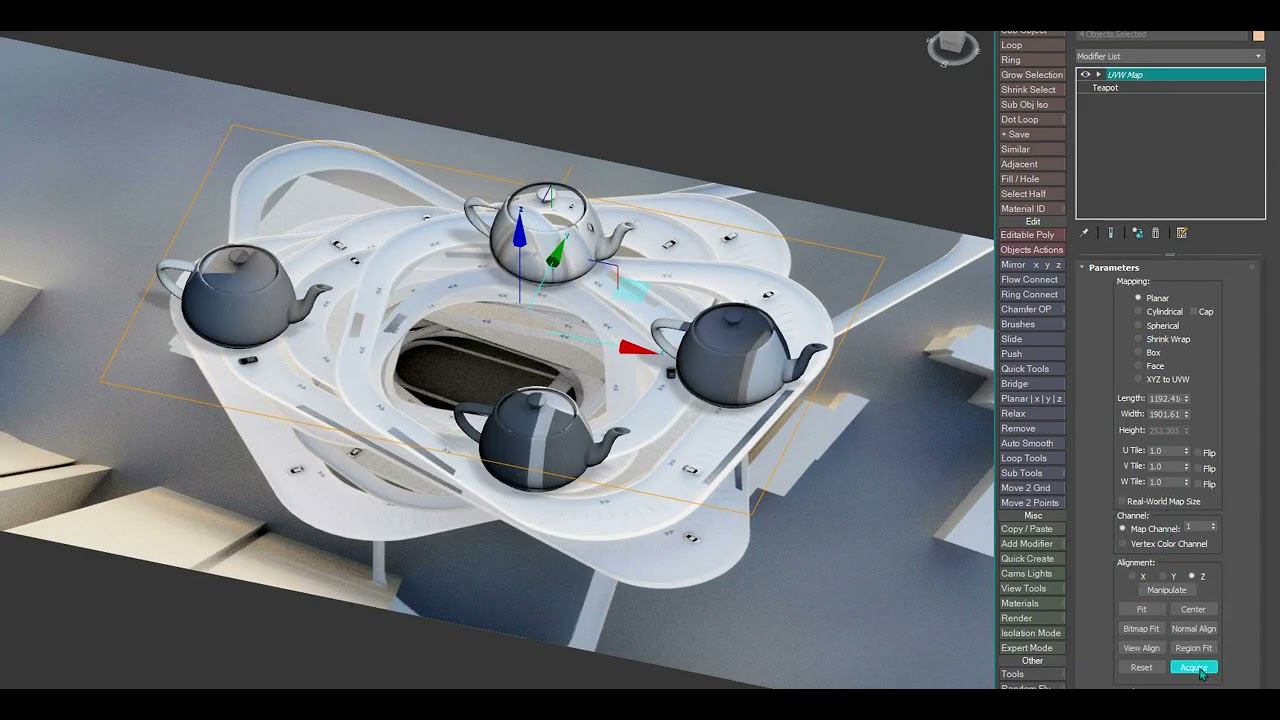Click Grow Selection in the tools list
The width and height of the screenshot is (1280, 720).
1032,75
